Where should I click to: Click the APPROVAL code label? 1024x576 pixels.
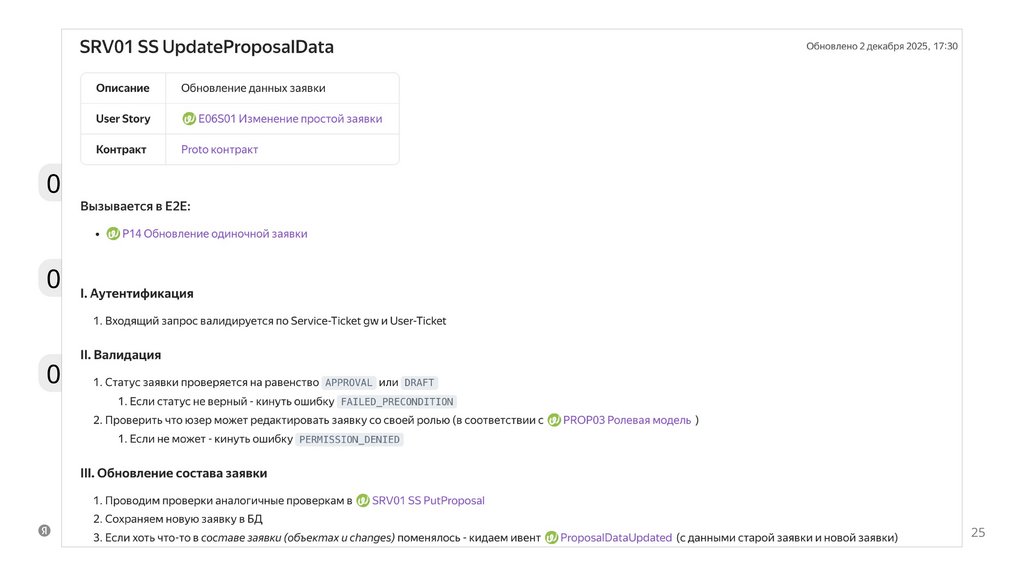[349, 383]
